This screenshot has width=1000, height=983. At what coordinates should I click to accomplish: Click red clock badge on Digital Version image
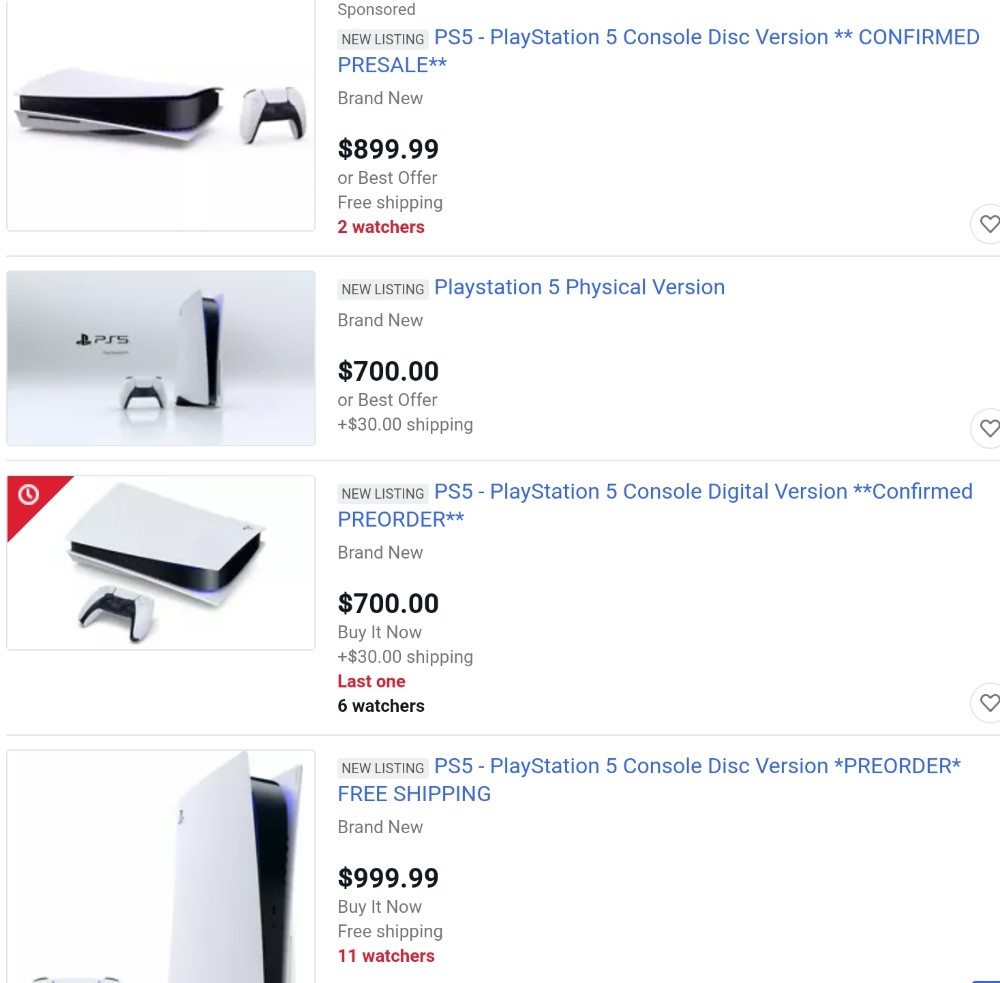pyautogui.click(x=29, y=495)
